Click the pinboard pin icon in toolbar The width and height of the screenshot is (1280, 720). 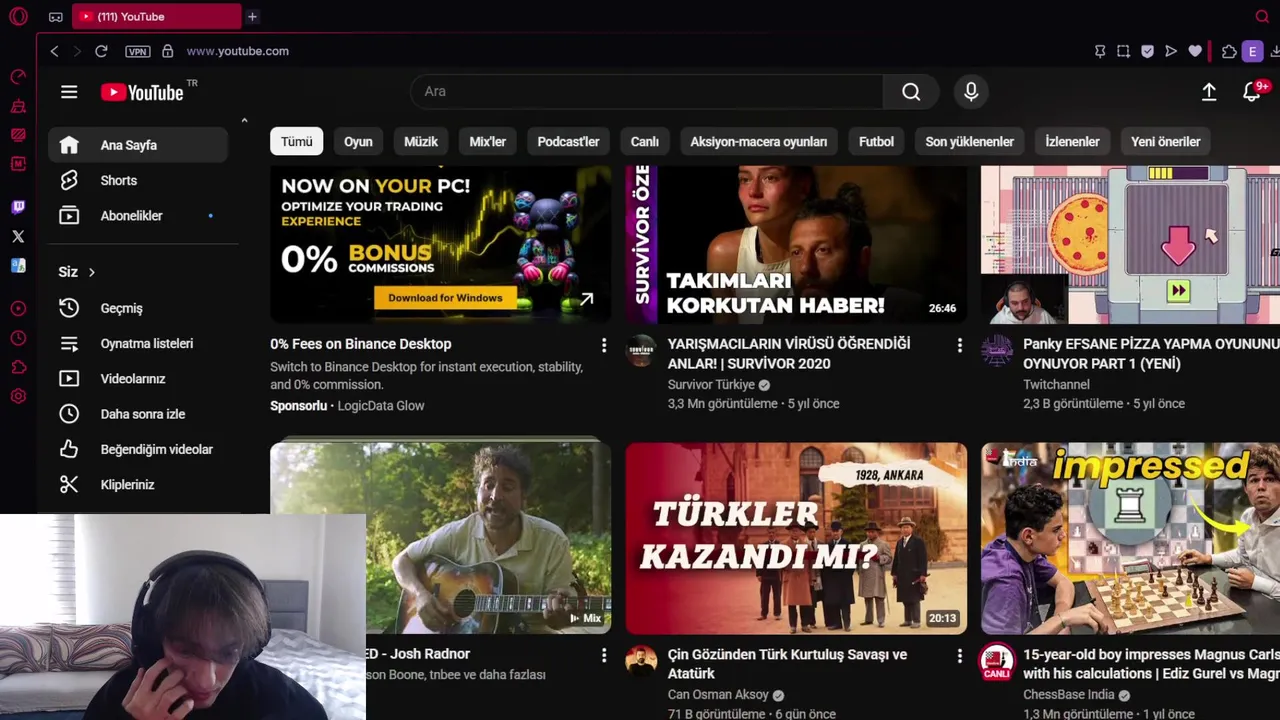tap(1100, 51)
